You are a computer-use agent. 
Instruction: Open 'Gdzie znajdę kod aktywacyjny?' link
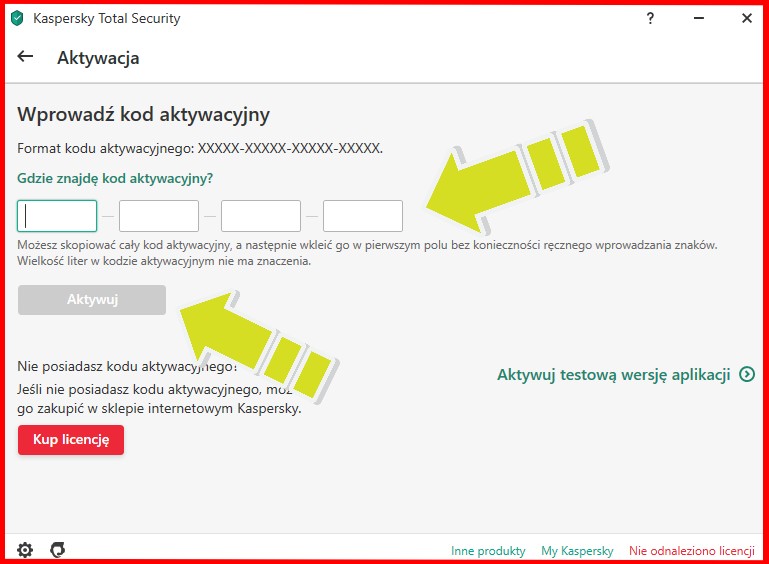point(115,179)
